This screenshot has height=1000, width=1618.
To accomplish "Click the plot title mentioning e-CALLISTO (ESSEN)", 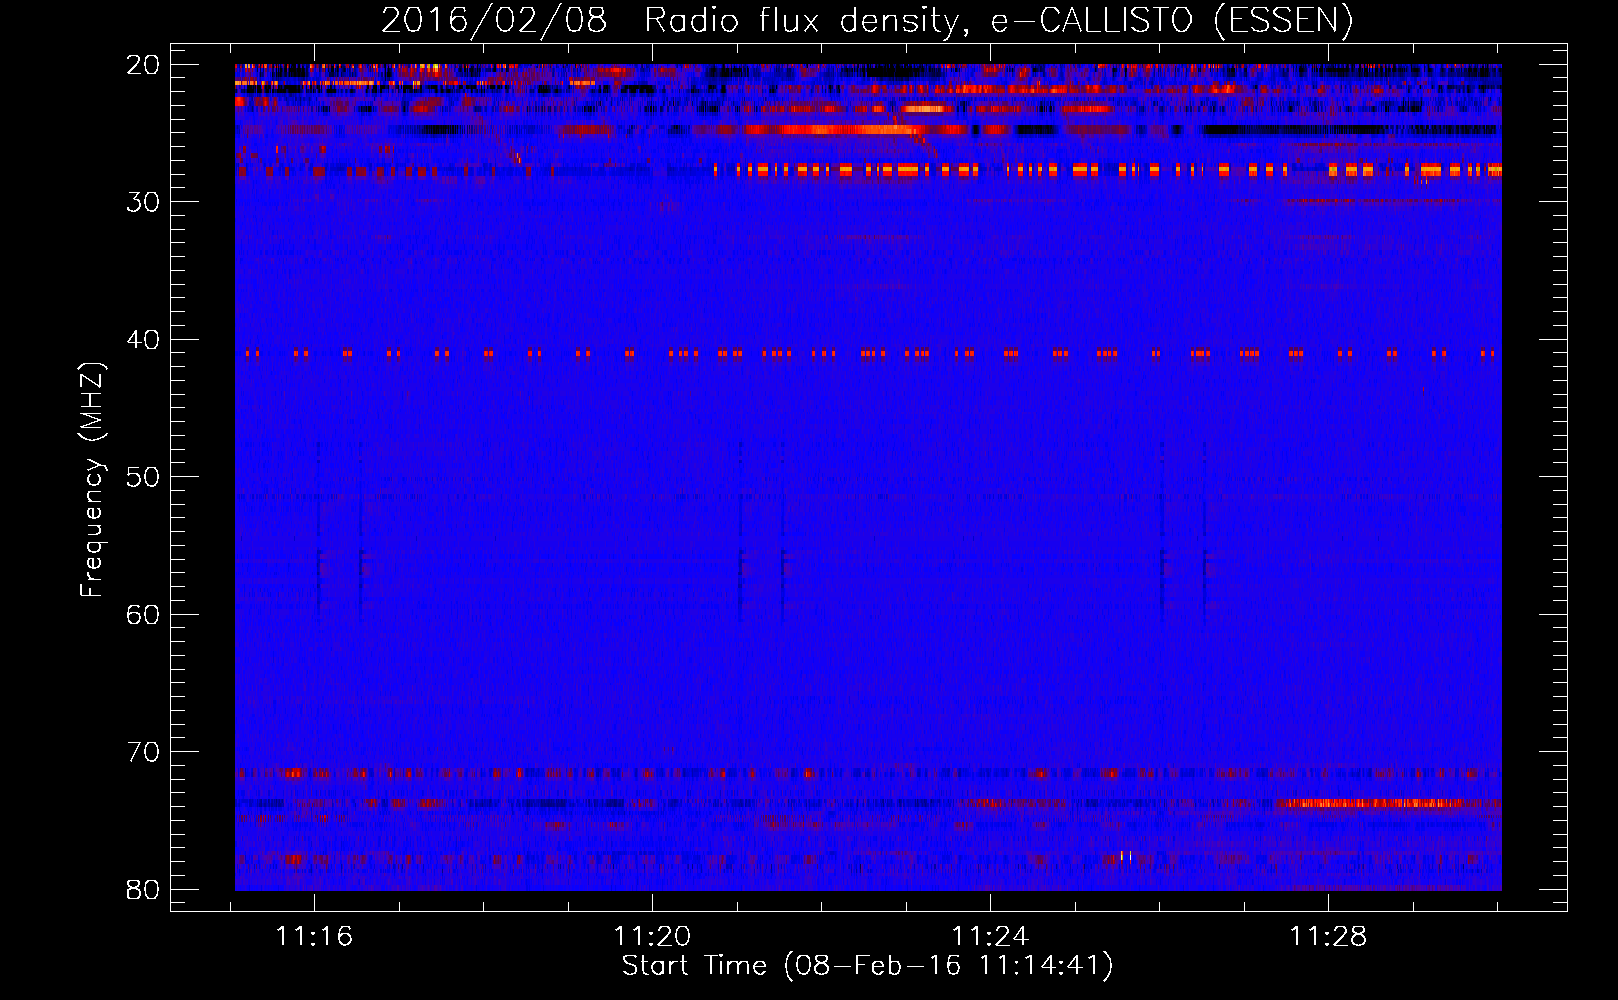I will point(867,20).
